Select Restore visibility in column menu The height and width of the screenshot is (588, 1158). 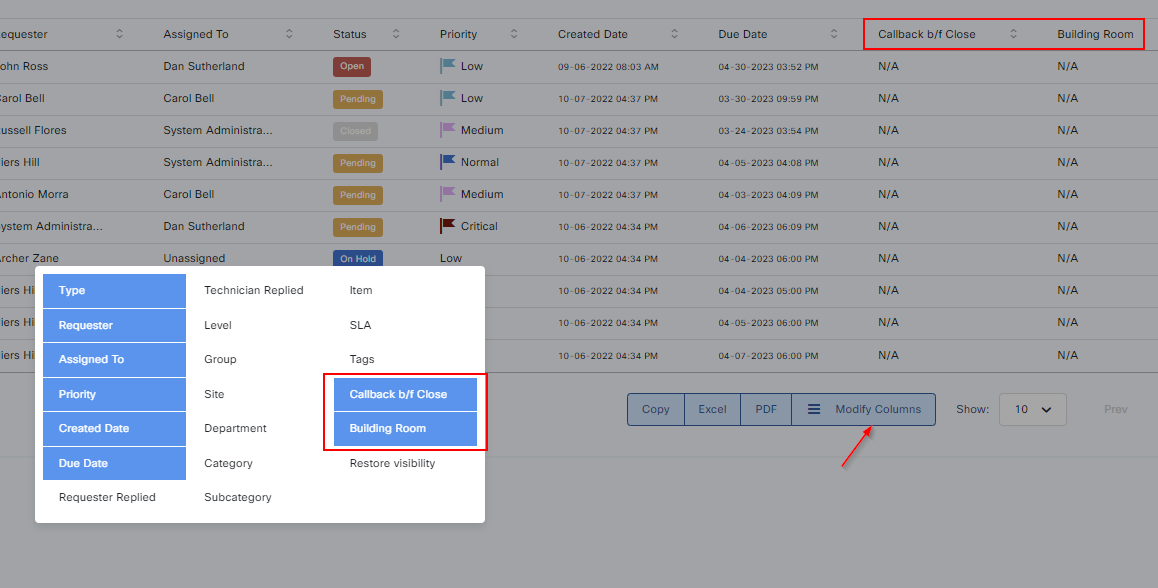[392, 463]
